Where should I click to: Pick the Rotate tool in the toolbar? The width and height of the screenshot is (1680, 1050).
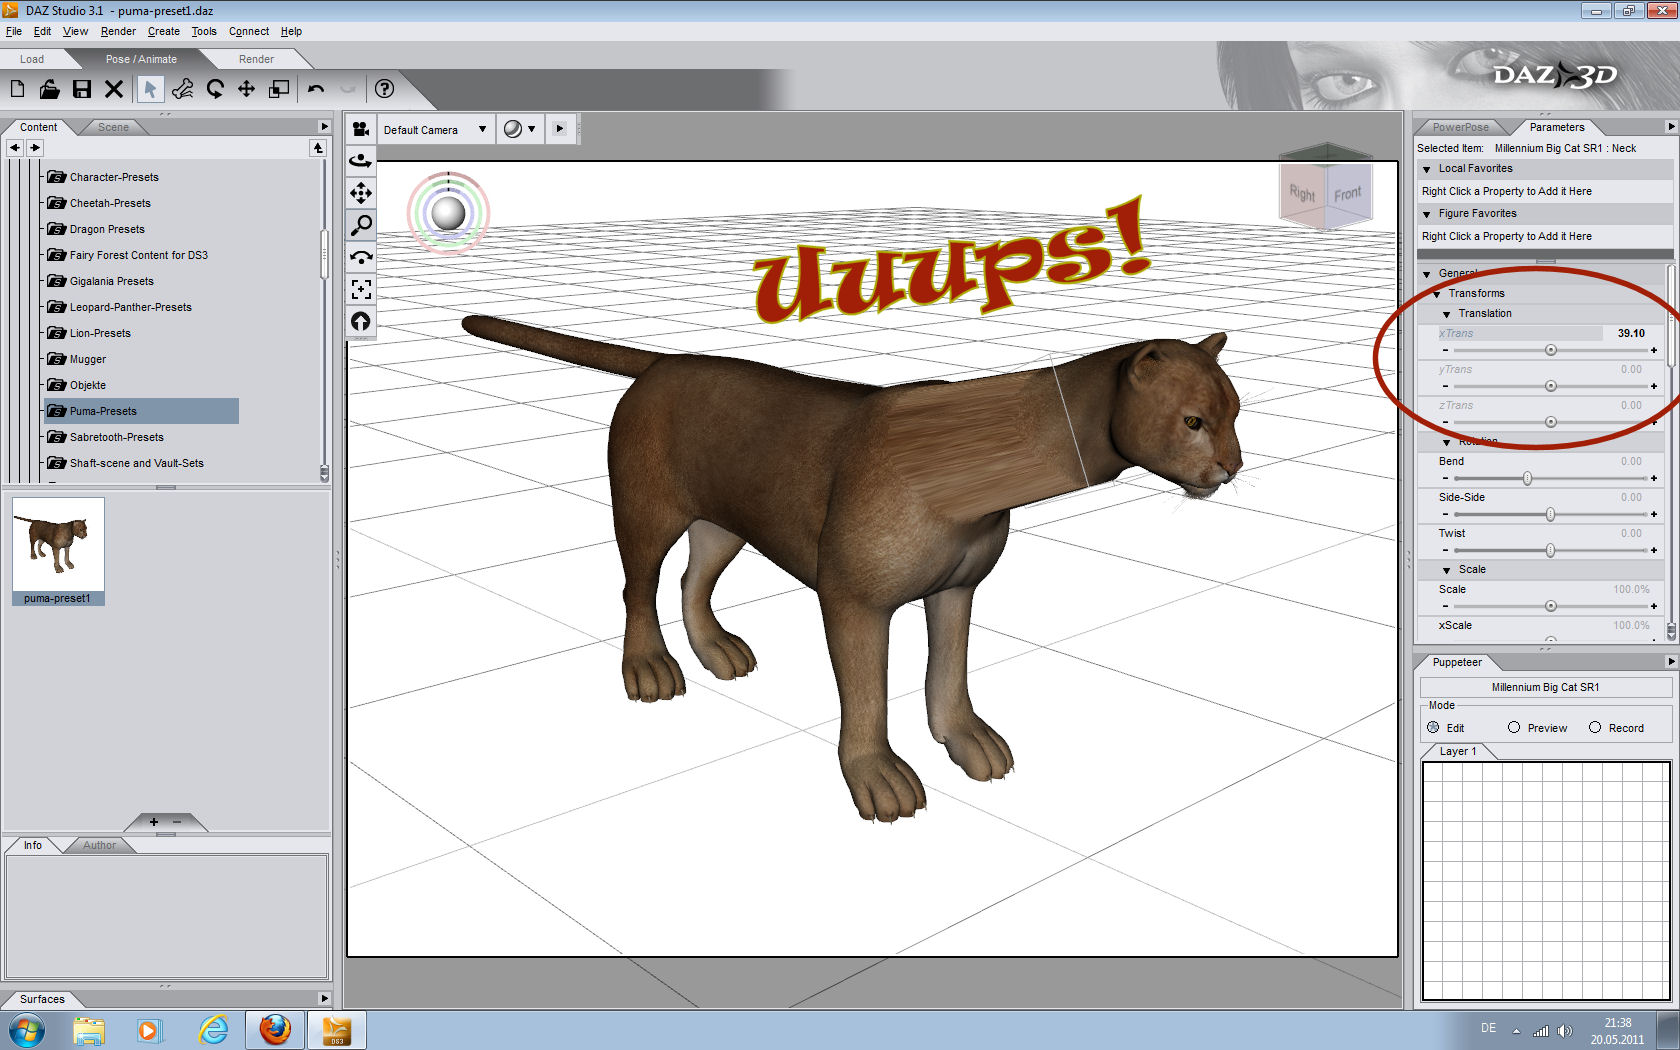[215, 89]
